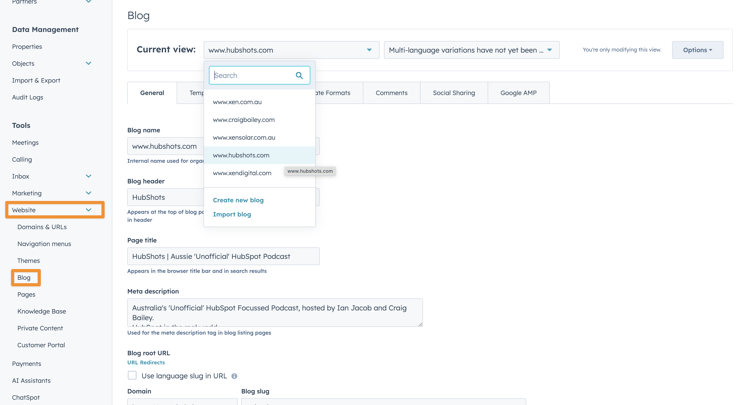This screenshot has height=405, width=740.
Task: Open Payments in the sidebar
Action: (x=26, y=363)
